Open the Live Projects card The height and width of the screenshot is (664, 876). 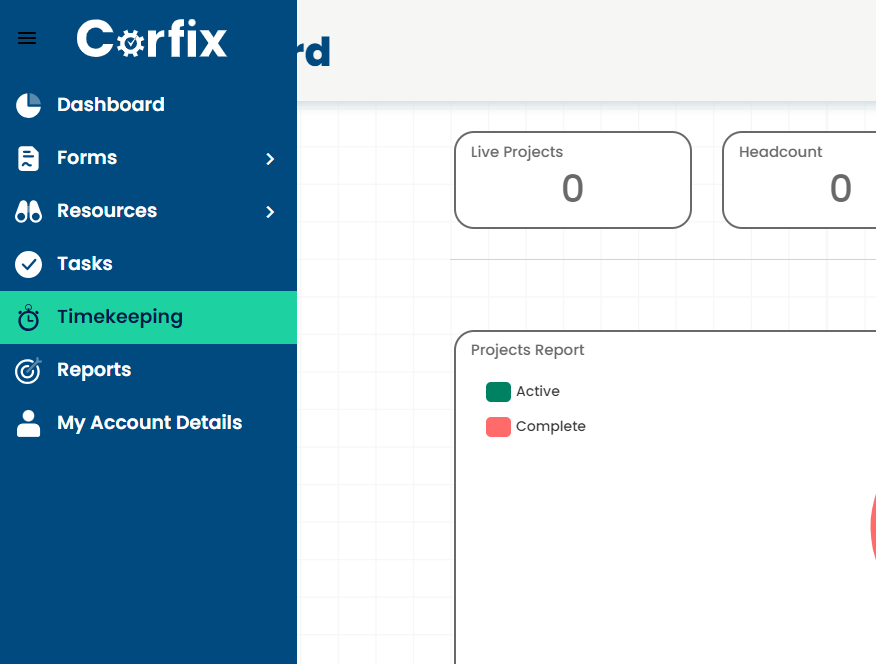[572, 180]
